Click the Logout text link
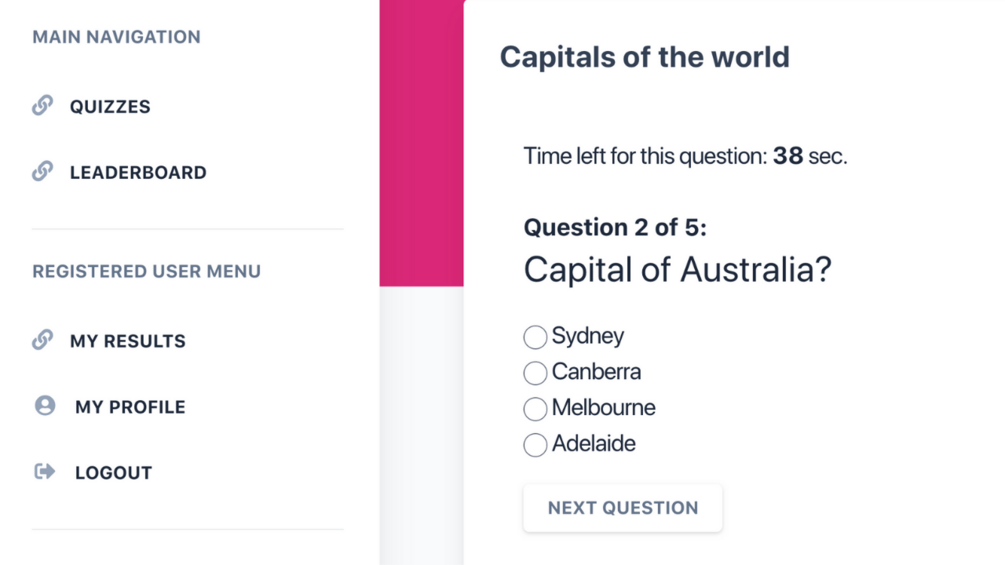Screen dimensions: 1005x565 pyautogui.click(x=113, y=473)
